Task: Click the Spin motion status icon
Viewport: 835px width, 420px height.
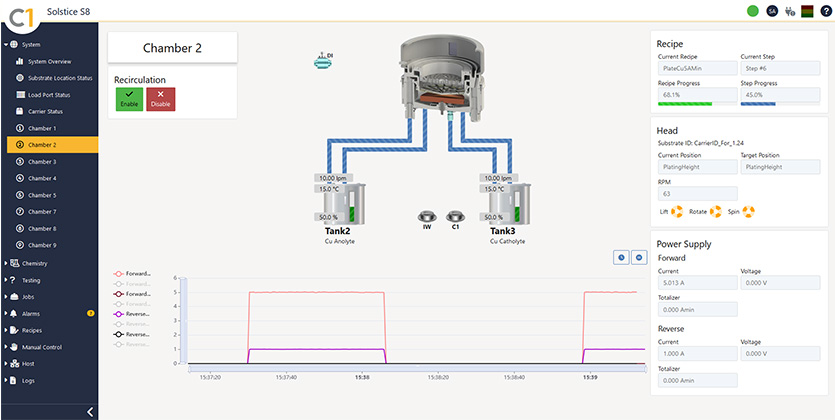Action: 748,212
